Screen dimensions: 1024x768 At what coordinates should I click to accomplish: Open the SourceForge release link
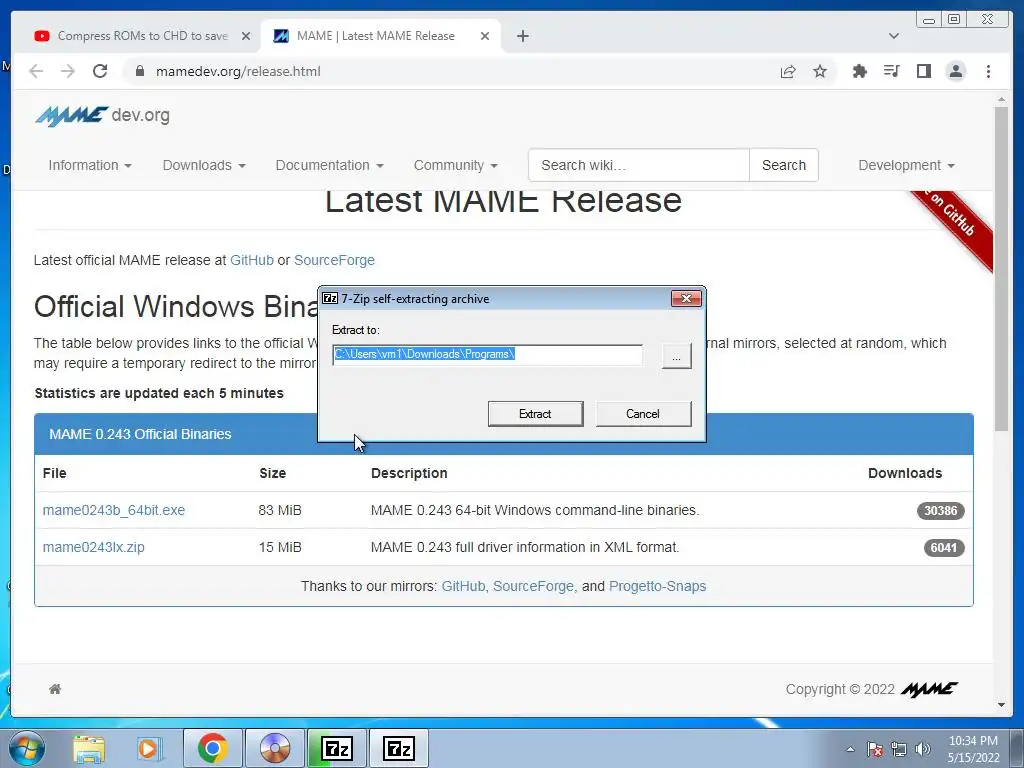[x=334, y=260]
